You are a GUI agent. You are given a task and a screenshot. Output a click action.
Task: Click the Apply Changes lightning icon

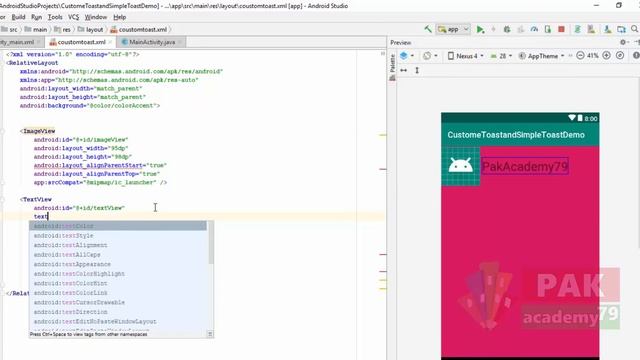pyautogui.click(x=493, y=29)
